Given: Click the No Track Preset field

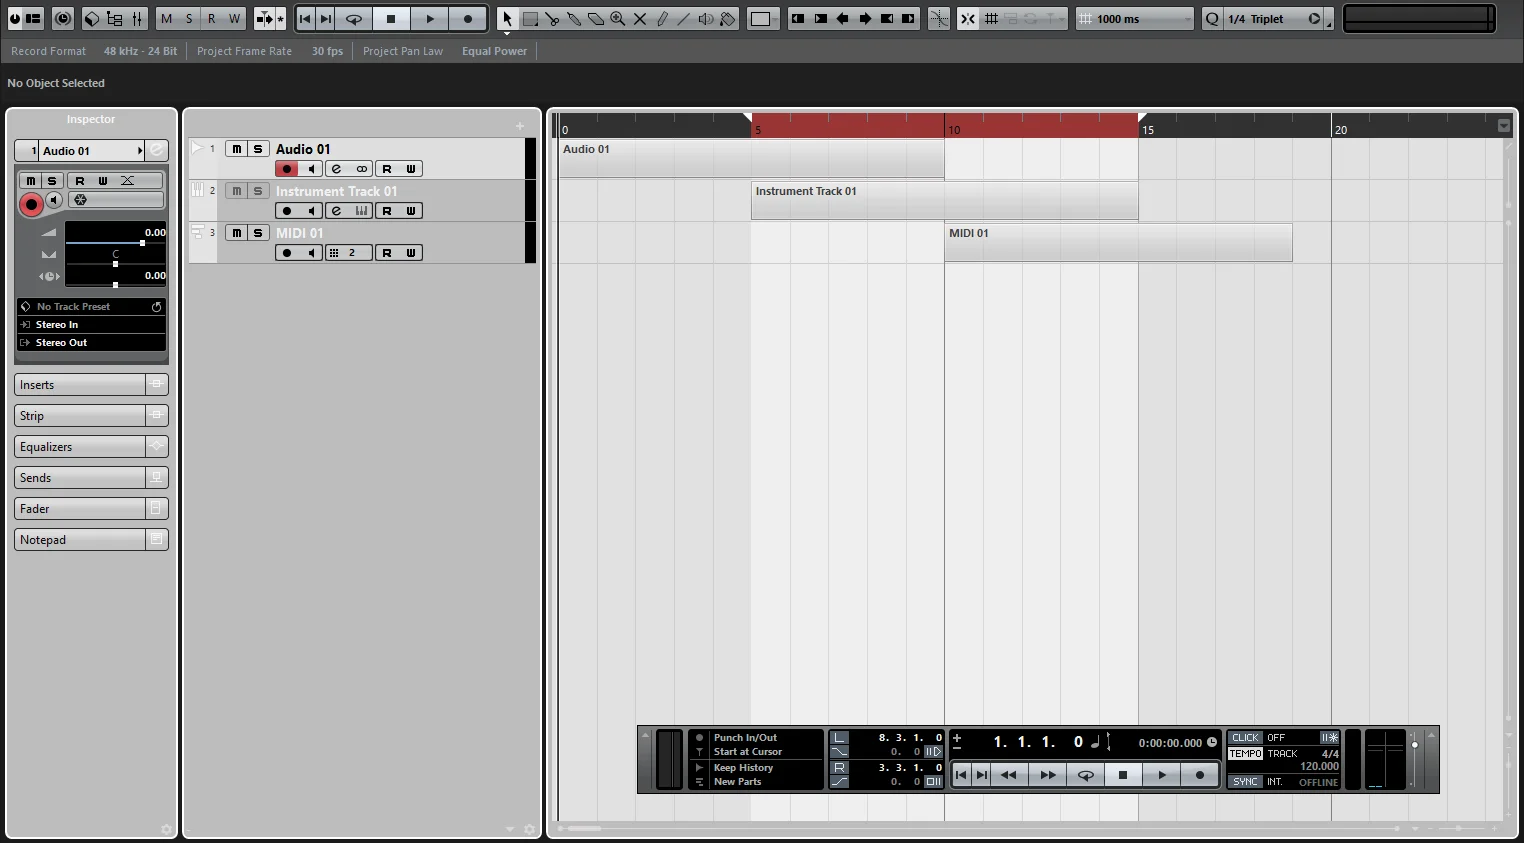Looking at the screenshot, I should click(91, 306).
